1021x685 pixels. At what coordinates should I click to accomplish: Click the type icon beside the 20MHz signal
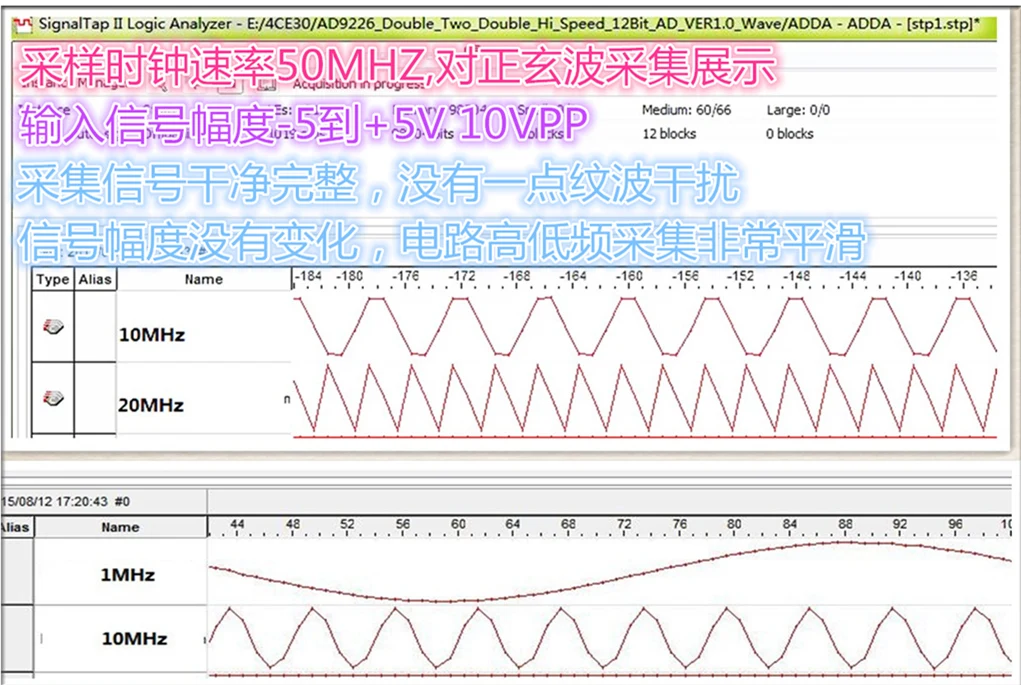(53, 398)
